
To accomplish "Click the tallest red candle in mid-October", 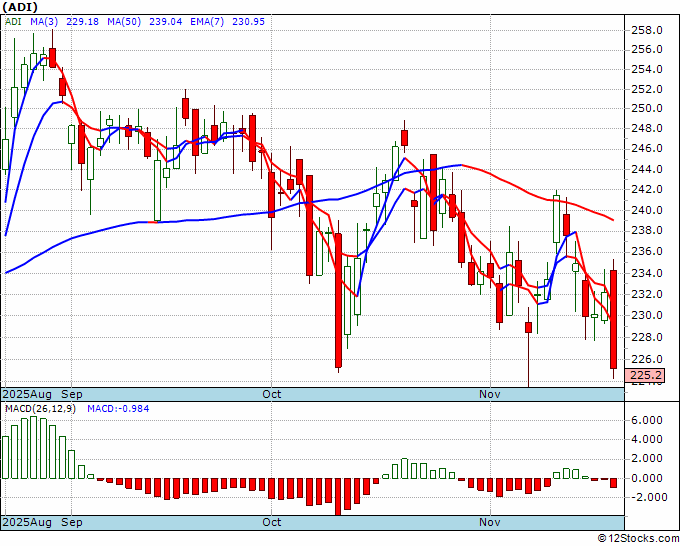I will (338, 301).
